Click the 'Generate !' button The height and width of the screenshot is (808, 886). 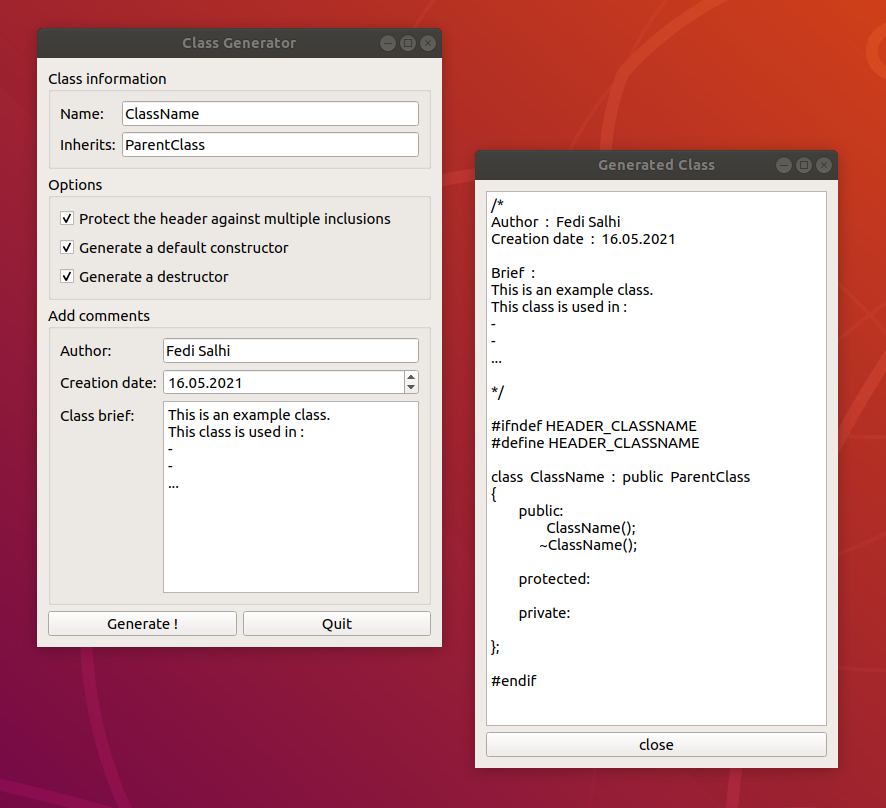point(142,624)
